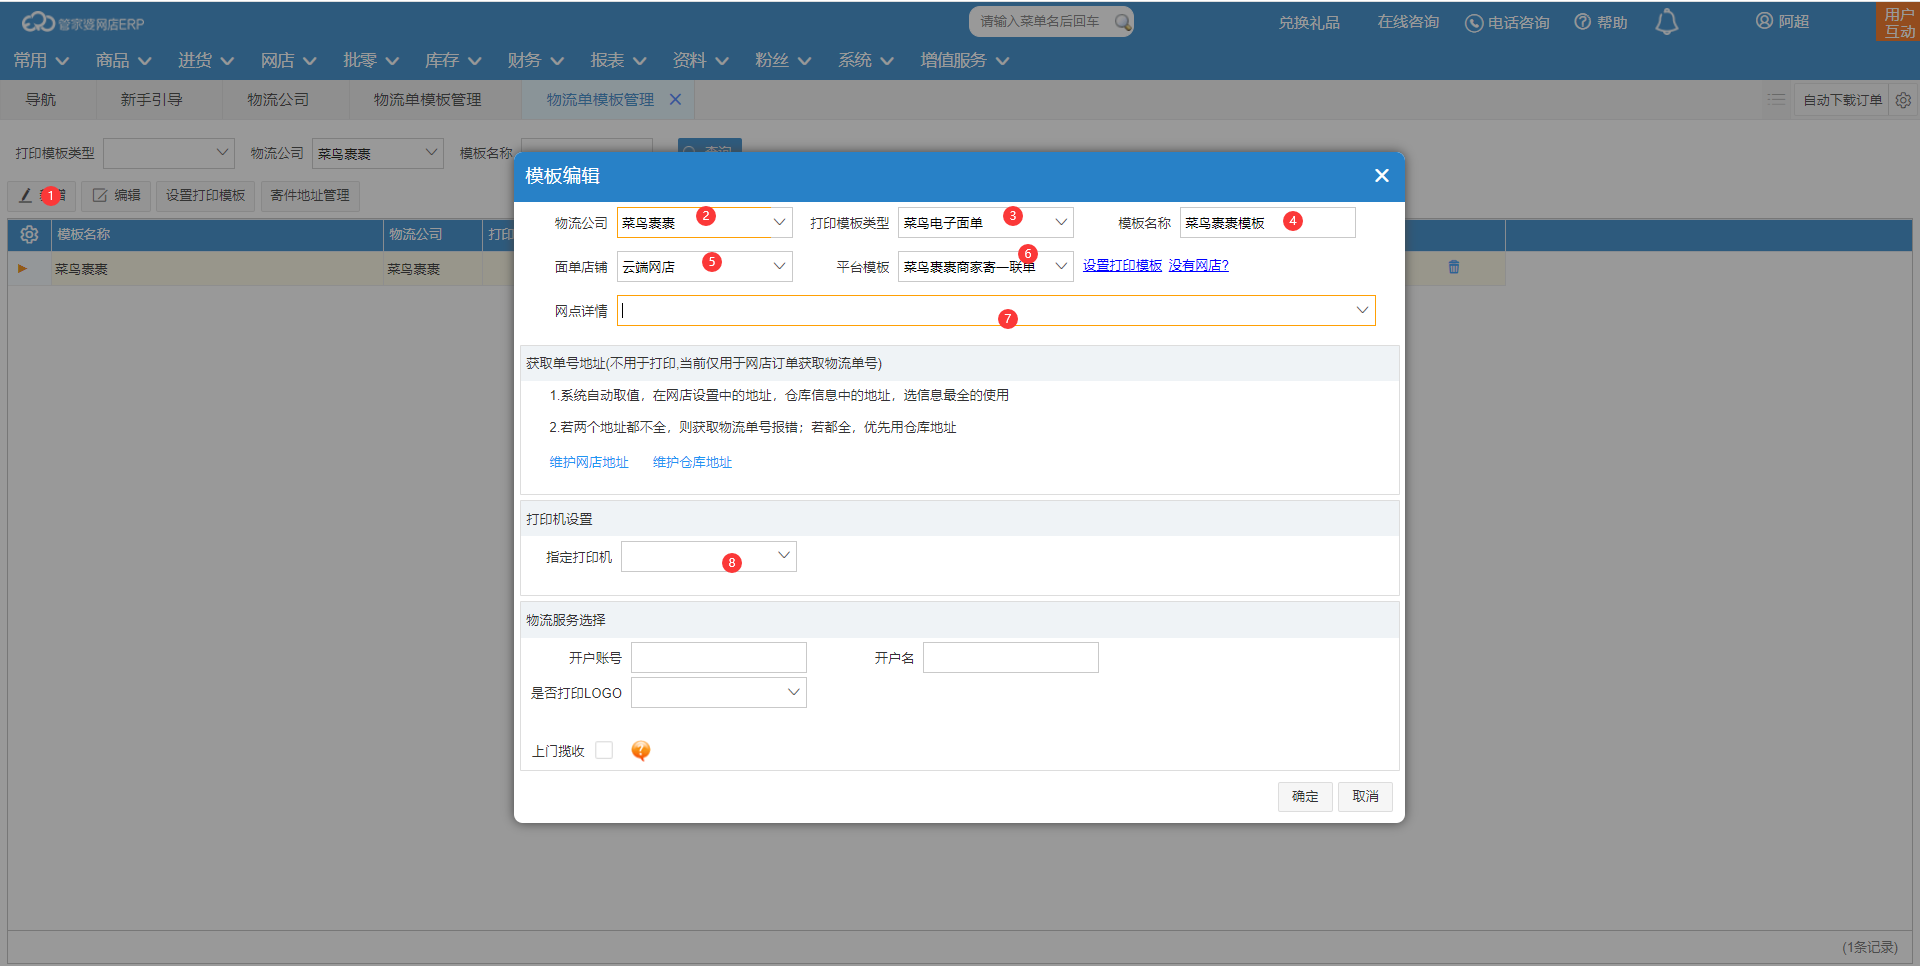
Task: Click the 编辑 toolbar button
Action: (x=116, y=195)
